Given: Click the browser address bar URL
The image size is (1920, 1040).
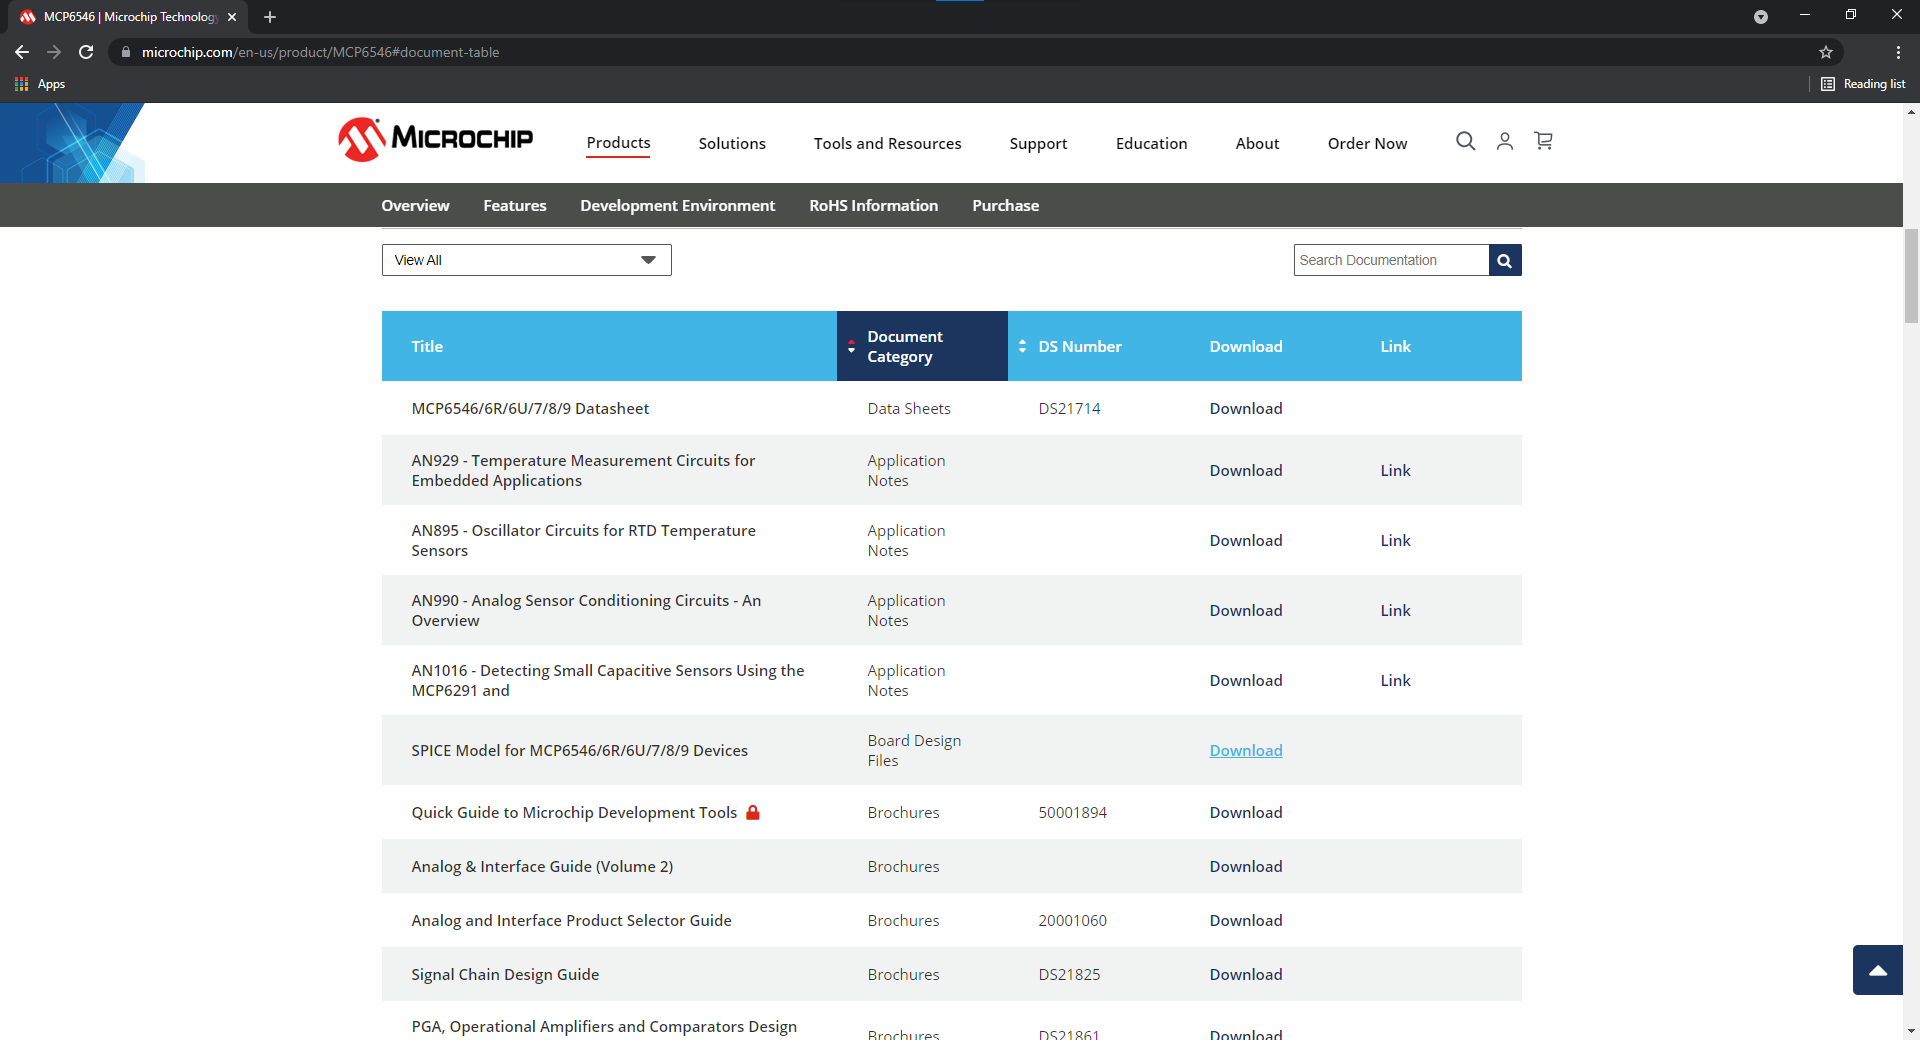Looking at the screenshot, I should 320,52.
